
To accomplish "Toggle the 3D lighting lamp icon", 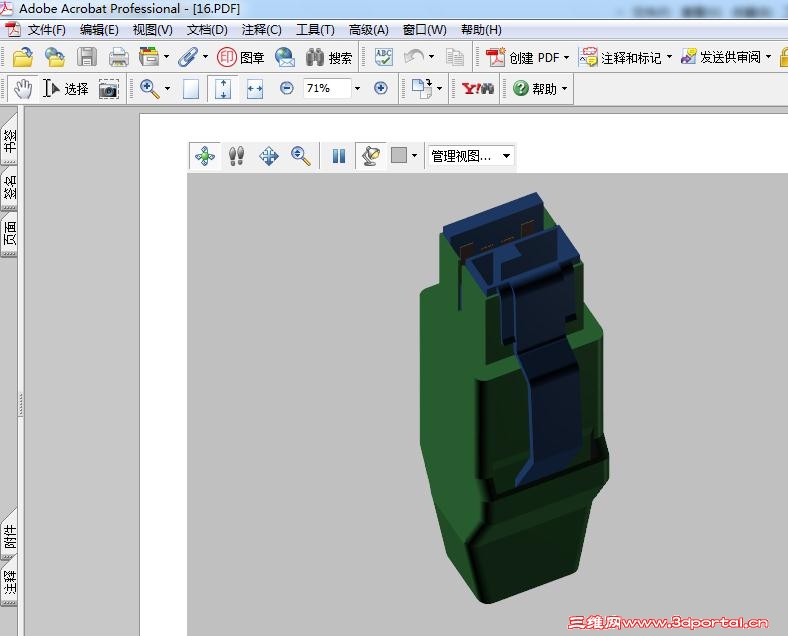I will (x=370, y=156).
